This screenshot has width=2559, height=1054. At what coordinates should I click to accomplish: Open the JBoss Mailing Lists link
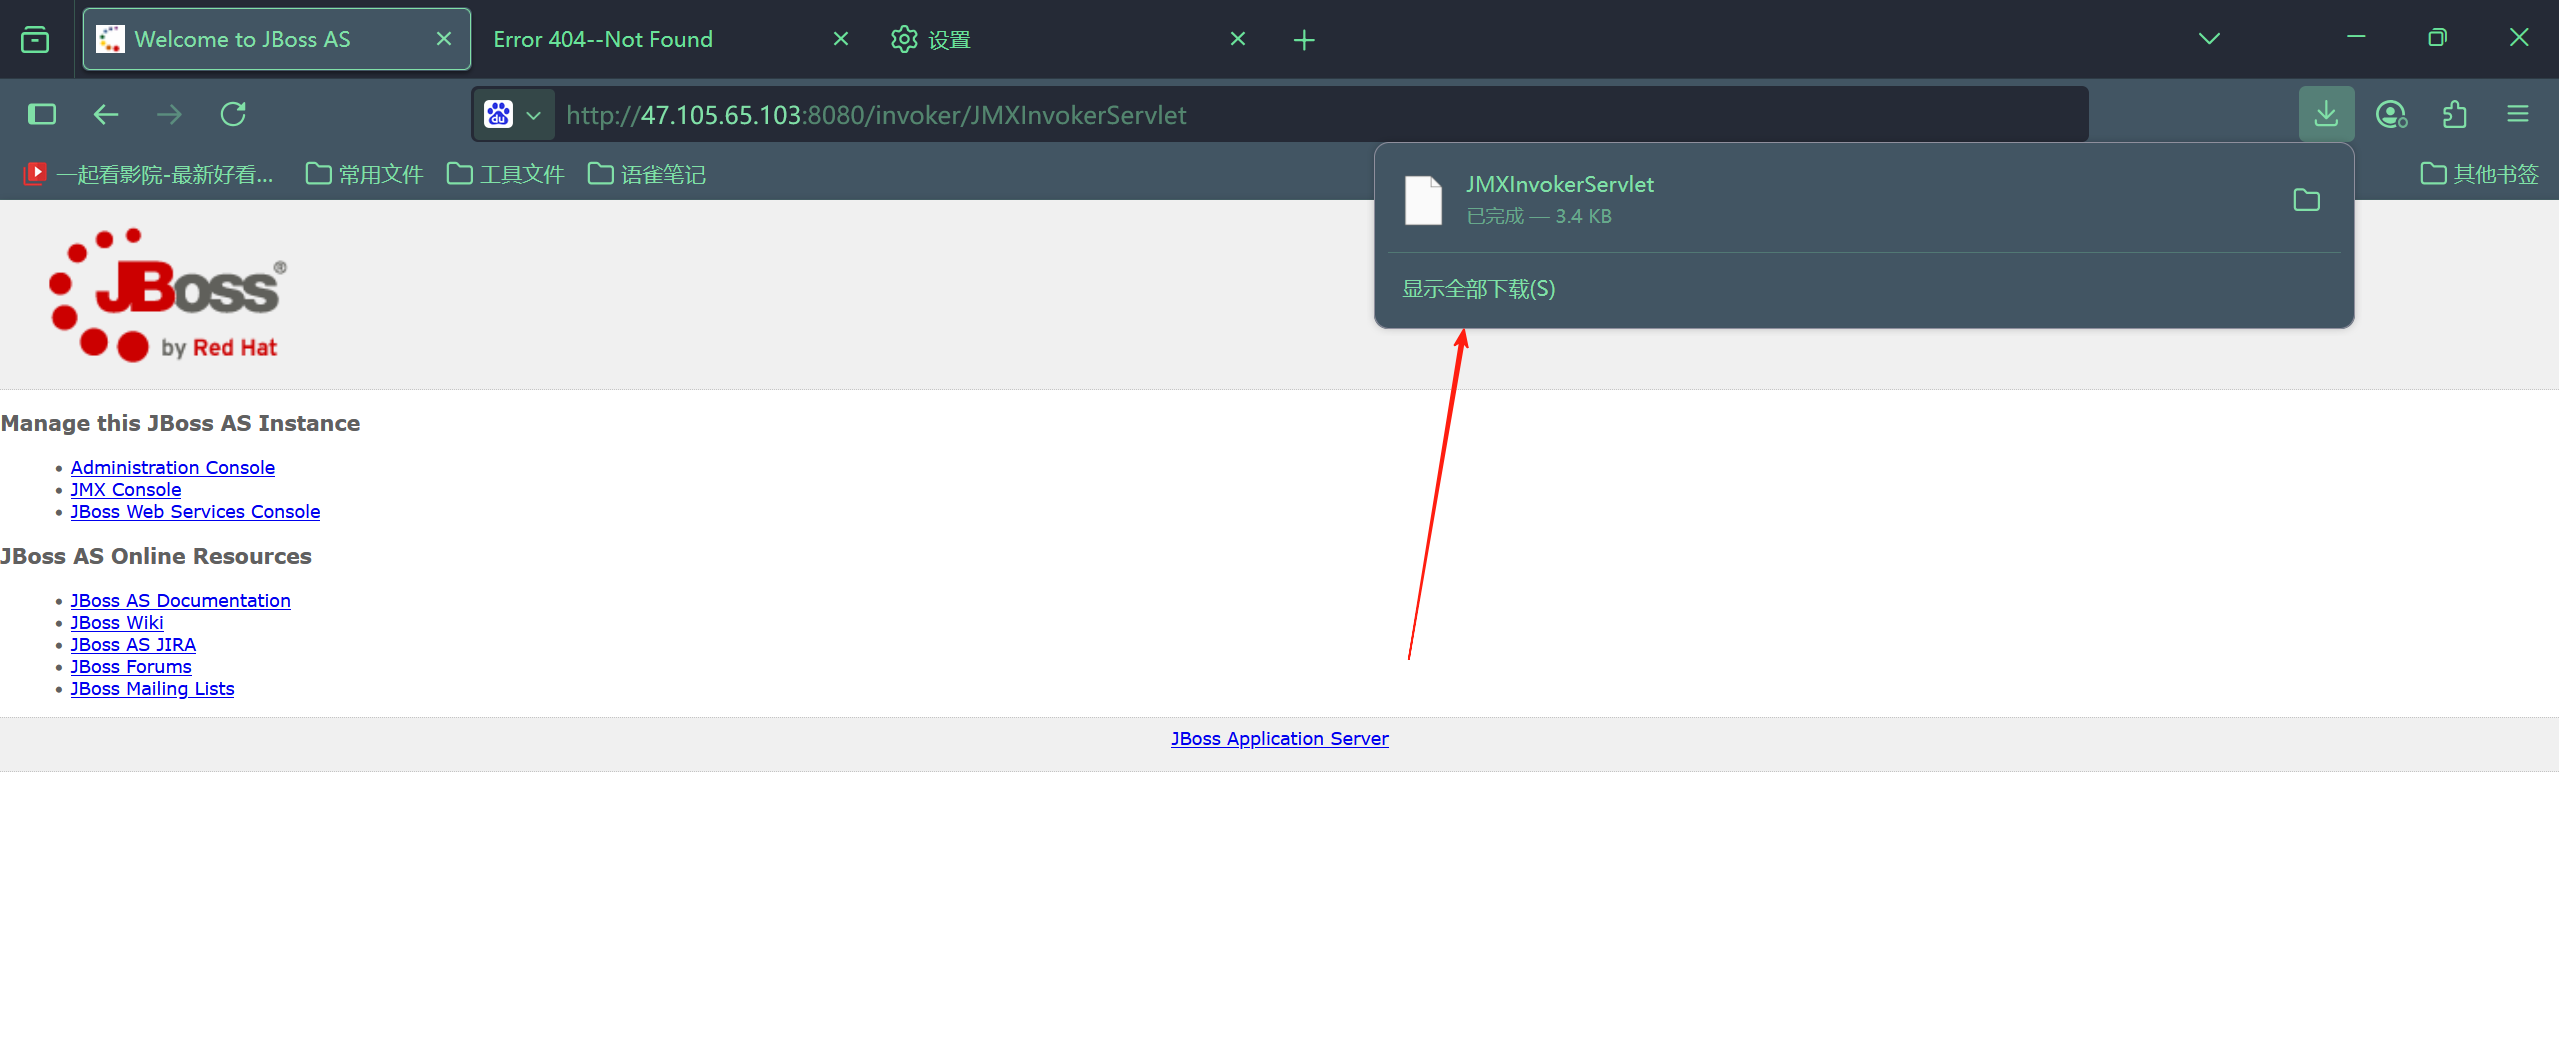(x=152, y=688)
